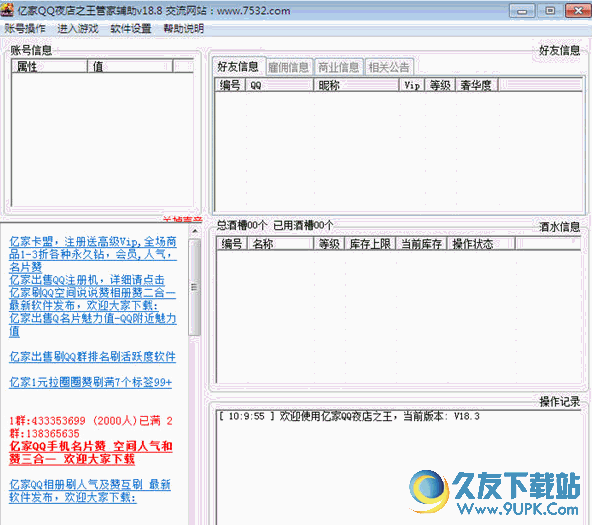The width and height of the screenshot is (592, 525).
Task: Switch to the 商业信息 tab
Action: pos(338,68)
